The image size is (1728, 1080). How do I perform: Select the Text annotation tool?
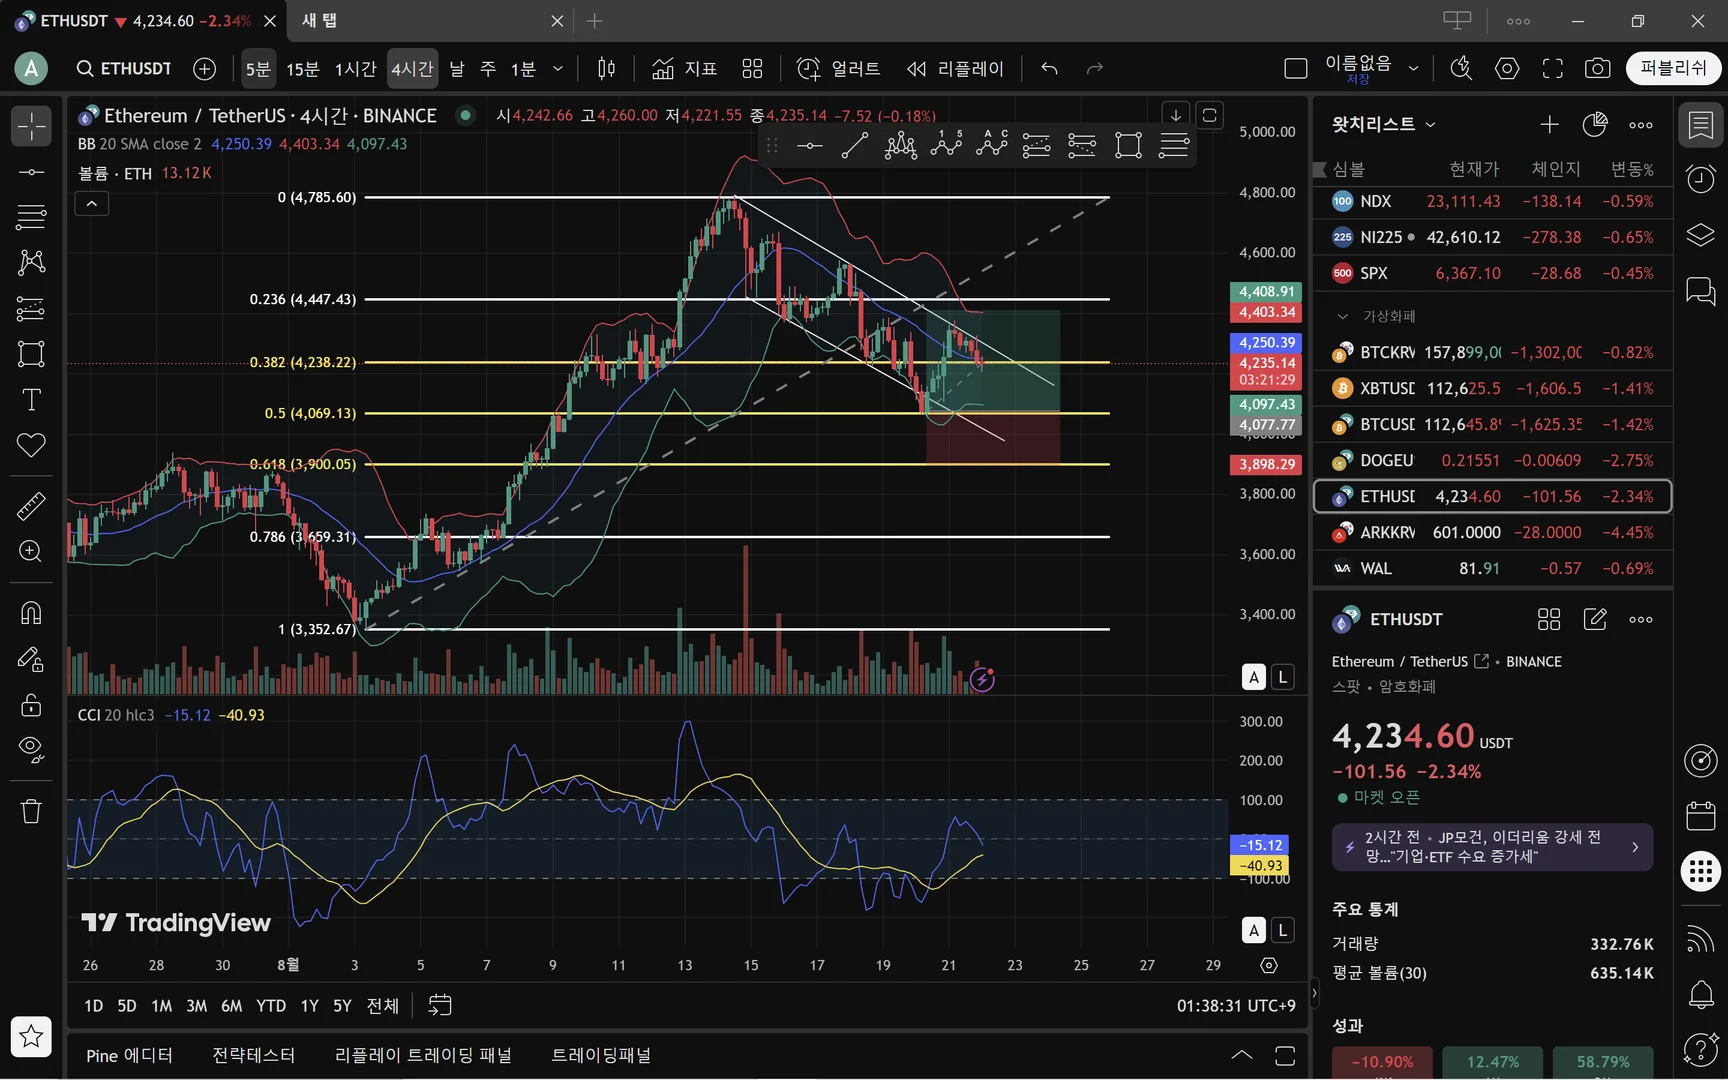[x=31, y=400]
